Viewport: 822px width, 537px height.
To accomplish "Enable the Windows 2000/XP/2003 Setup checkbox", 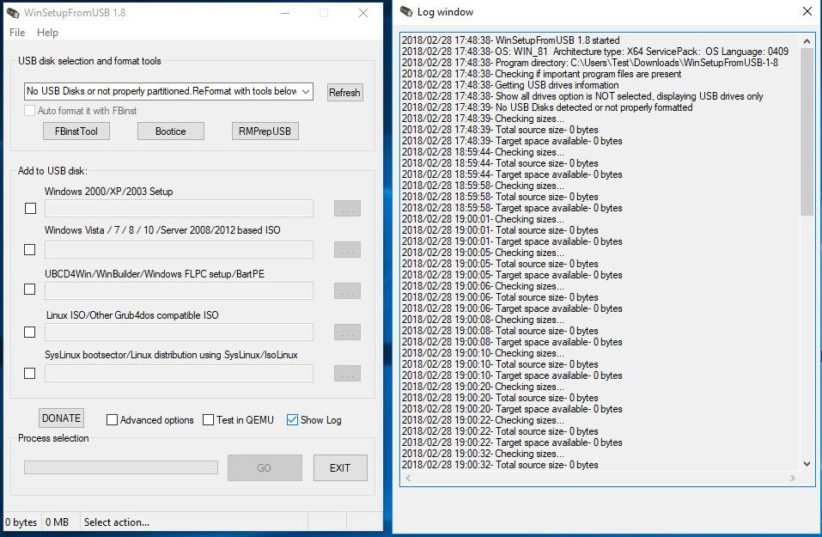I will (x=30, y=209).
